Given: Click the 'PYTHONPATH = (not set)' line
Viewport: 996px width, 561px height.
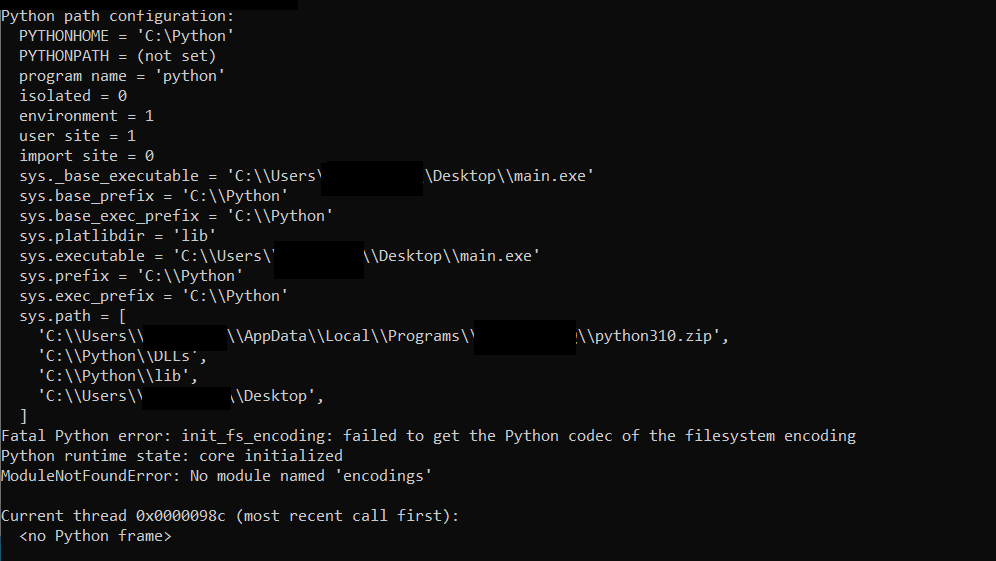Looking at the screenshot, I should pyautogui.click(x=117, y=56).
